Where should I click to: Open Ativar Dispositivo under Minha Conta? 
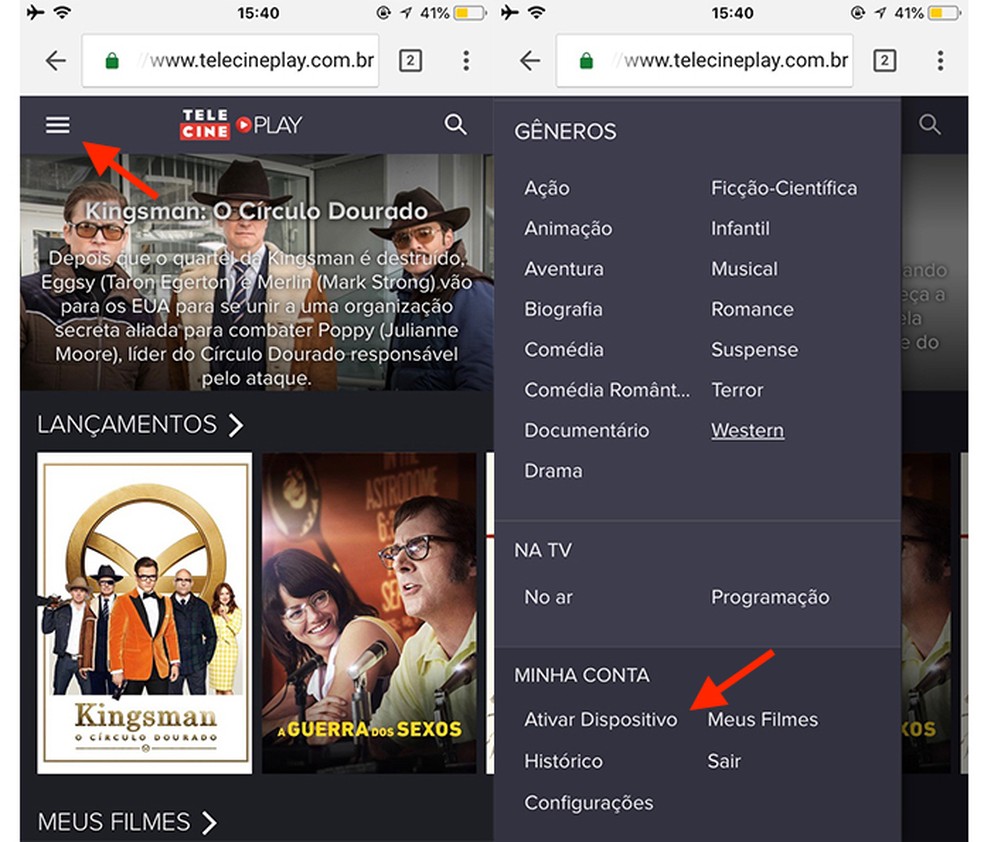tap(600, 719)
